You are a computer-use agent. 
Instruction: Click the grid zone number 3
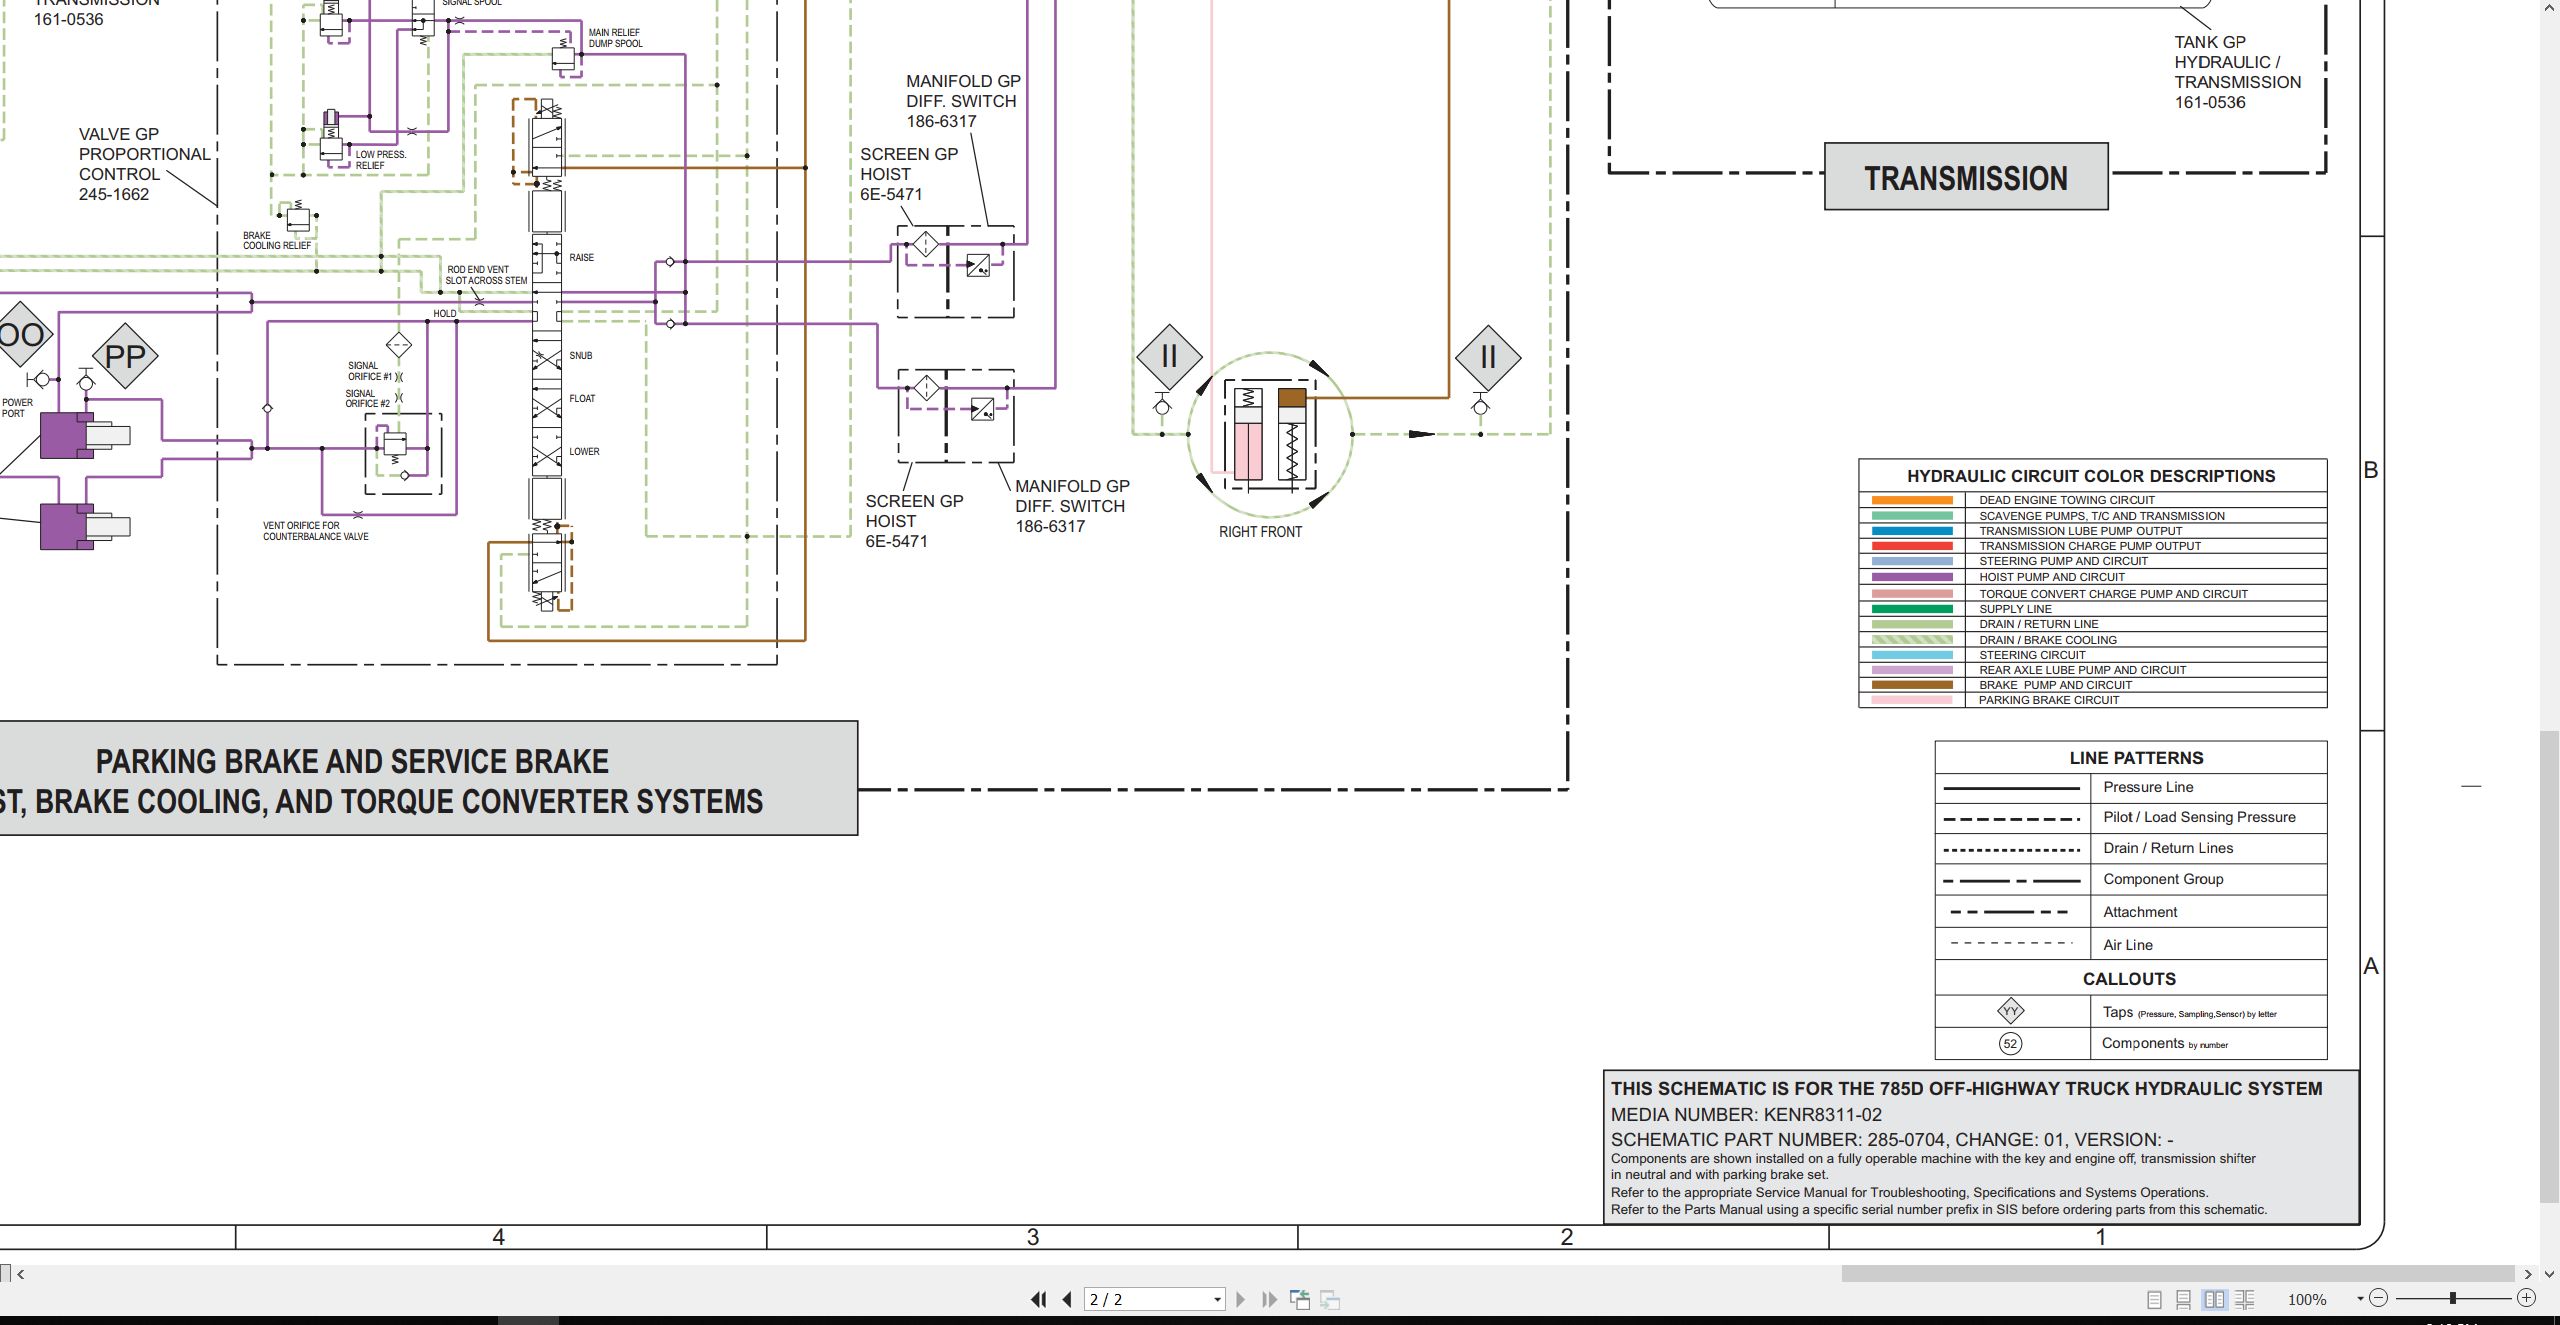(1033, 1237)
